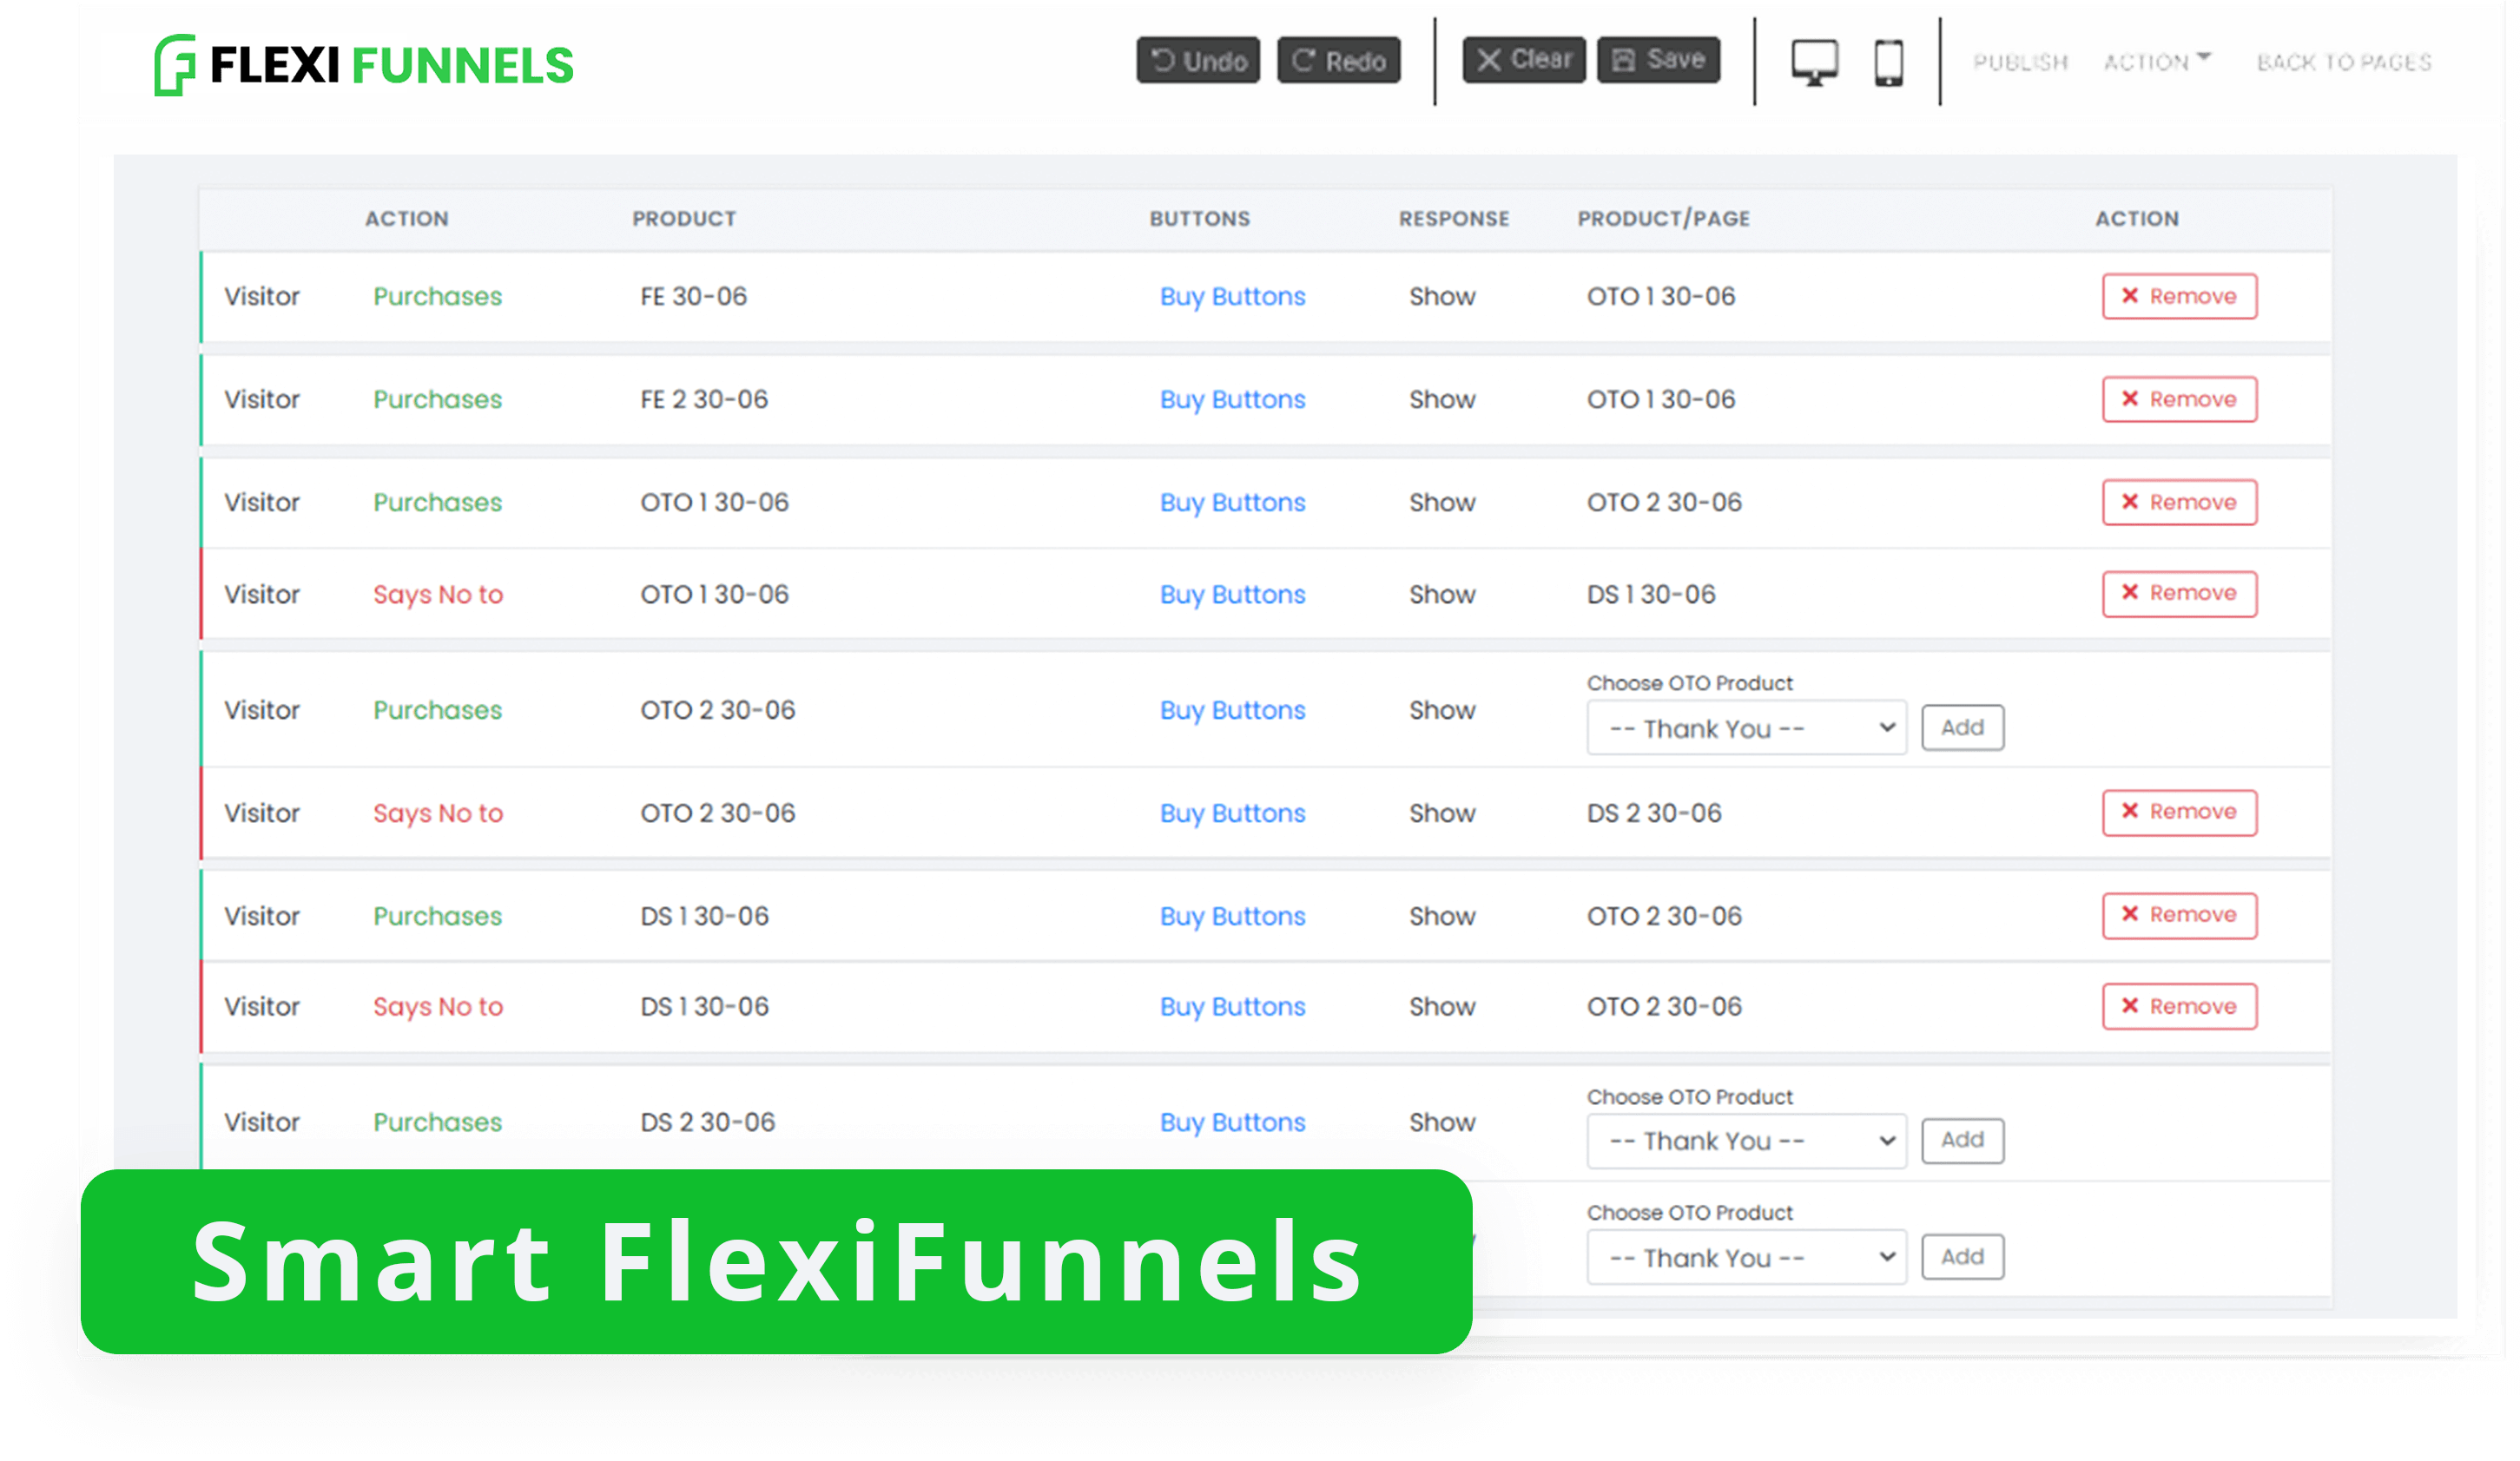The image size is (2520, 1461).
Task: Open the Thank You dropdown on the DS 2 30-06 row
Action: pyautogui.click(x=1746, y=1141)
